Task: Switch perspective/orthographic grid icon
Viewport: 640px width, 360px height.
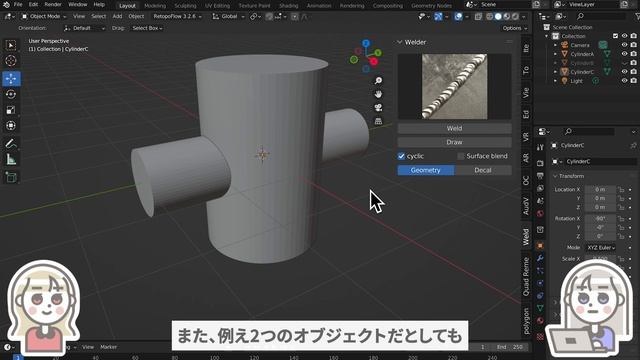Action: click(378, 121)
